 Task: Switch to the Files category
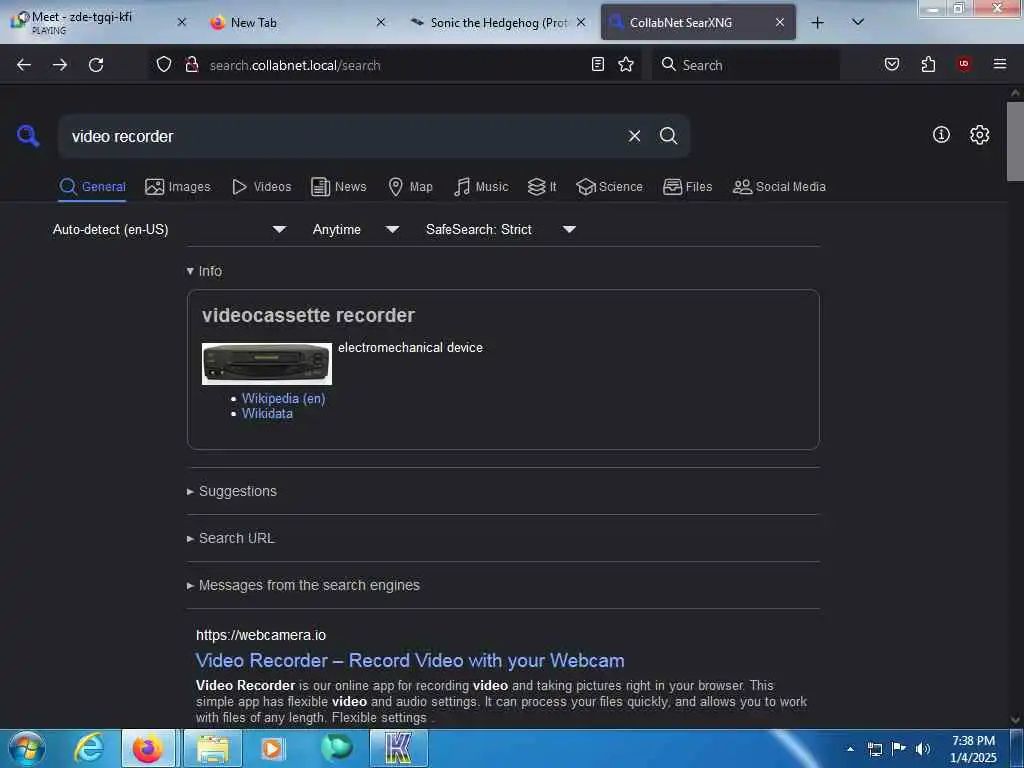pos(687,187)
